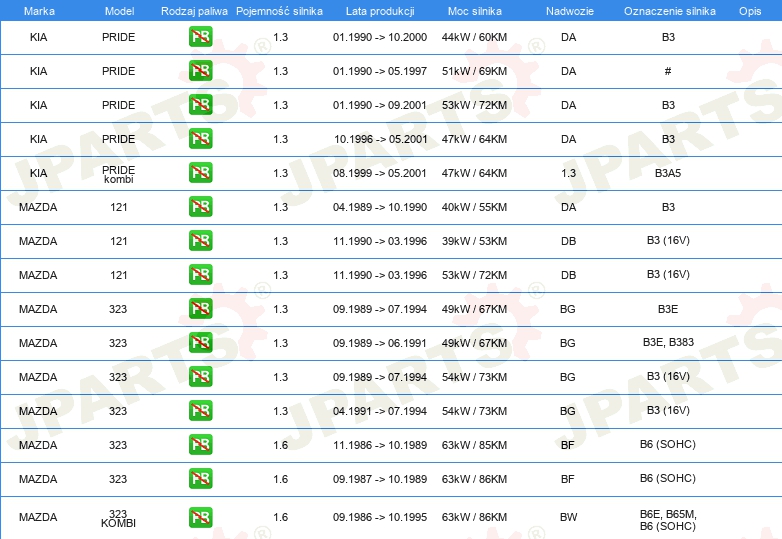
Task: Click the Oznaczenie silnika column header
Action: [669, 11]
